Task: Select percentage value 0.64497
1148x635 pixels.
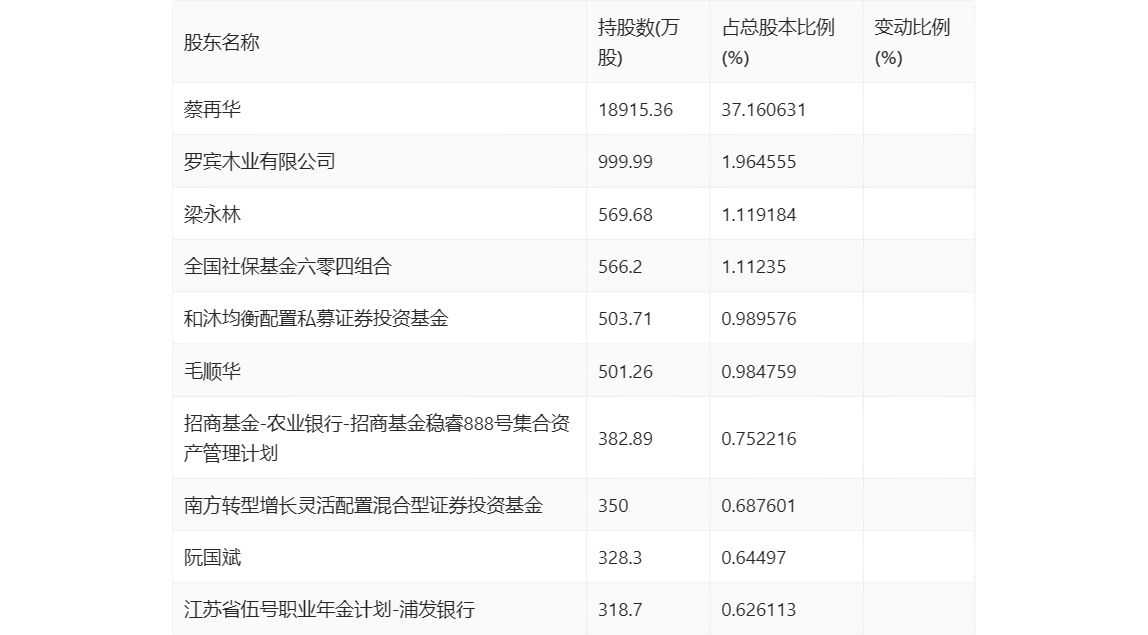Action: coord(753,558)
